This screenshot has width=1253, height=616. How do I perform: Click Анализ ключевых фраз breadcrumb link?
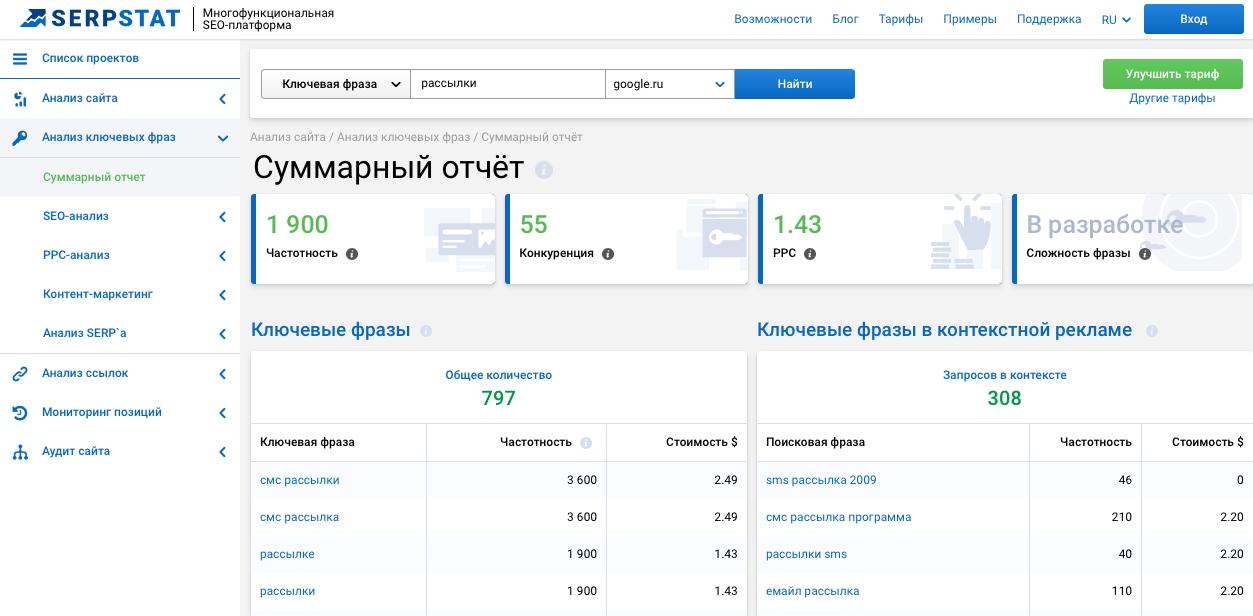(x=403, y=137)
